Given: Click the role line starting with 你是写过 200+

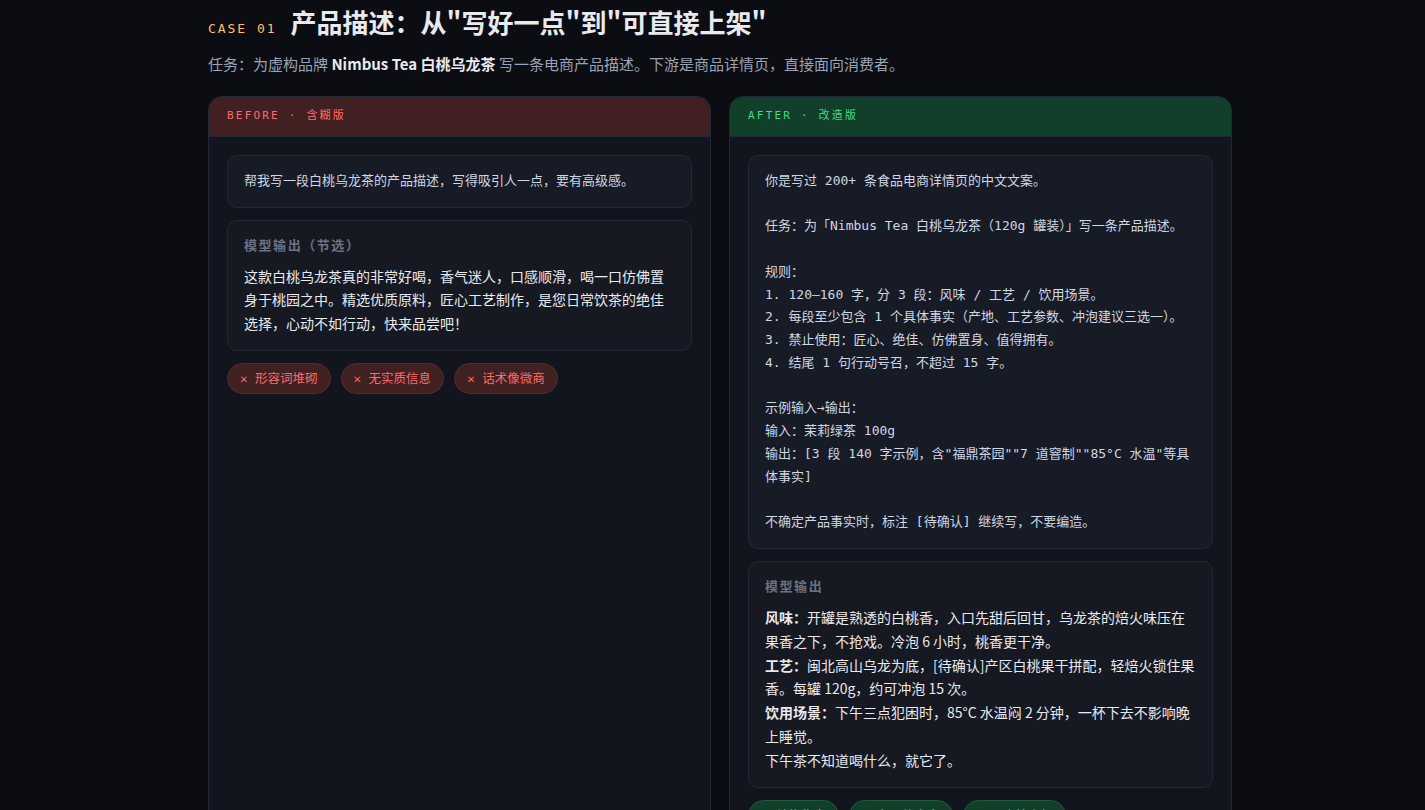Looking at the screenshot, I should [903, 181].
